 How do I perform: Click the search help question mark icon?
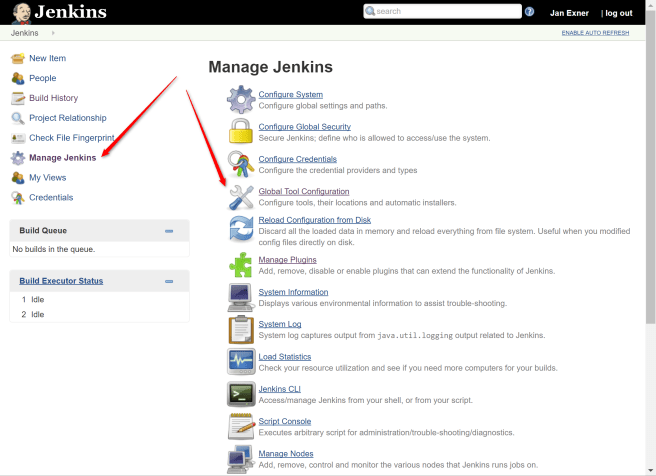coord(530,12)
